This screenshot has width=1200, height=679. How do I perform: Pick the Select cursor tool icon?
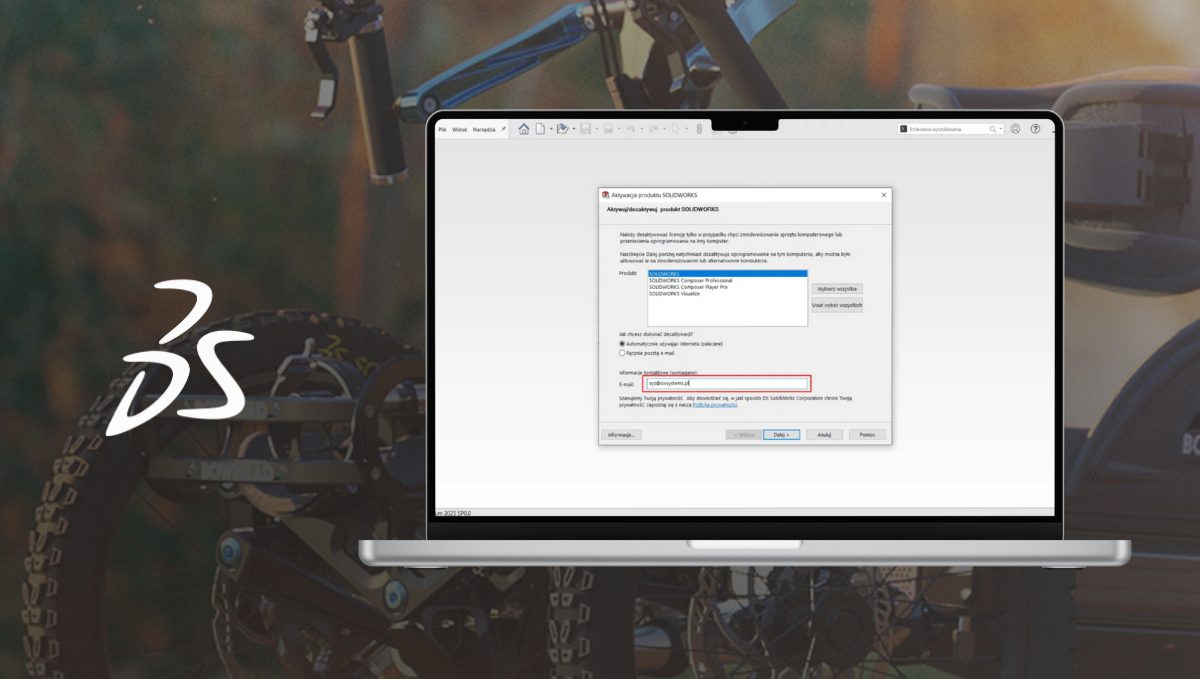coord(676,129)
